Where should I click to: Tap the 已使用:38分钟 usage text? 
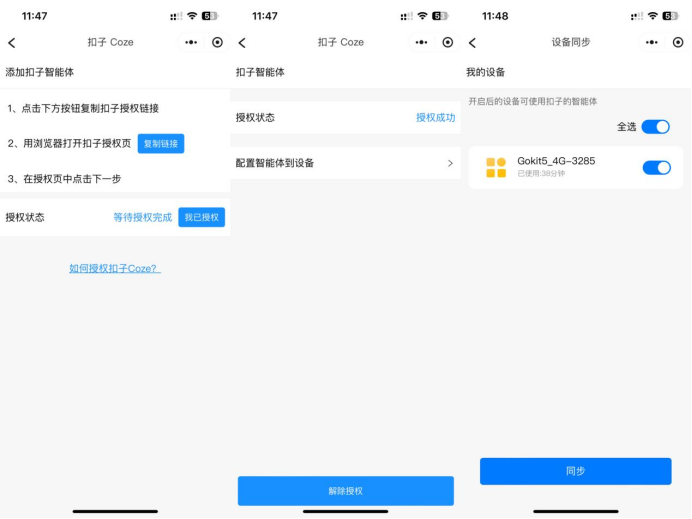click(x=541, y=173)
